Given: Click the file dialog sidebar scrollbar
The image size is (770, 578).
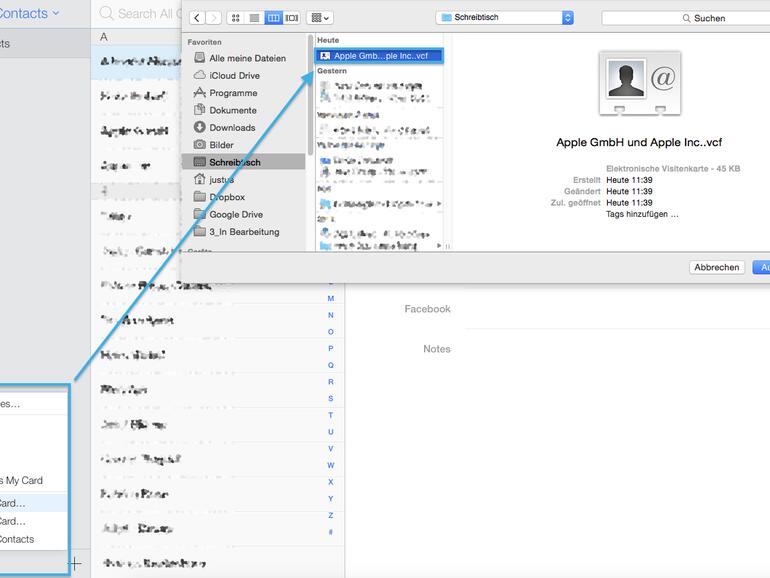Looking at the screenshot, I should point(310,96).
